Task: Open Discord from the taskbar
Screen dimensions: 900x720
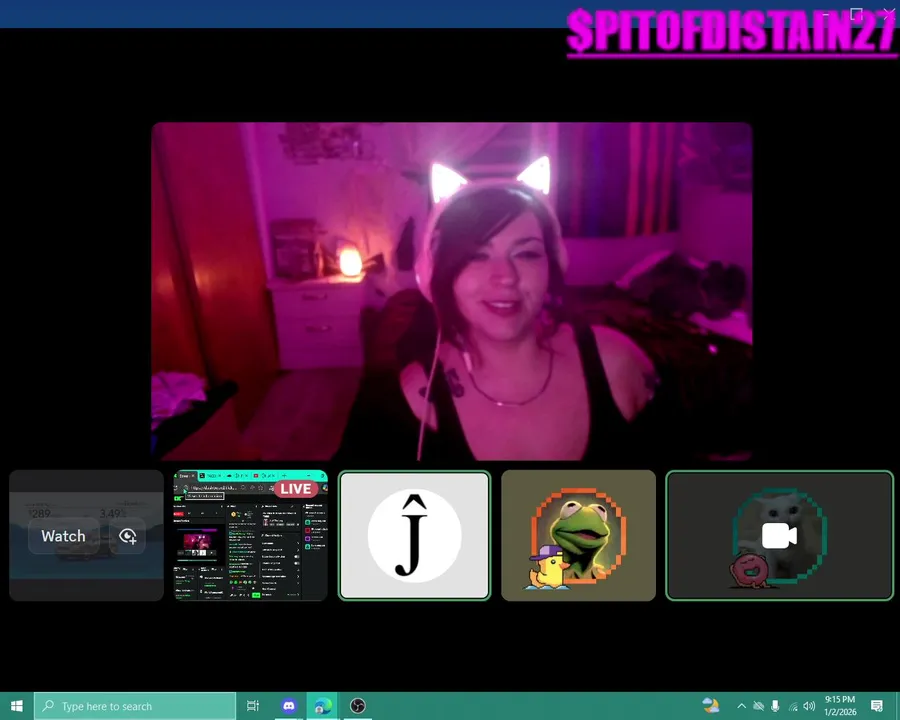Action: point(289,706)
